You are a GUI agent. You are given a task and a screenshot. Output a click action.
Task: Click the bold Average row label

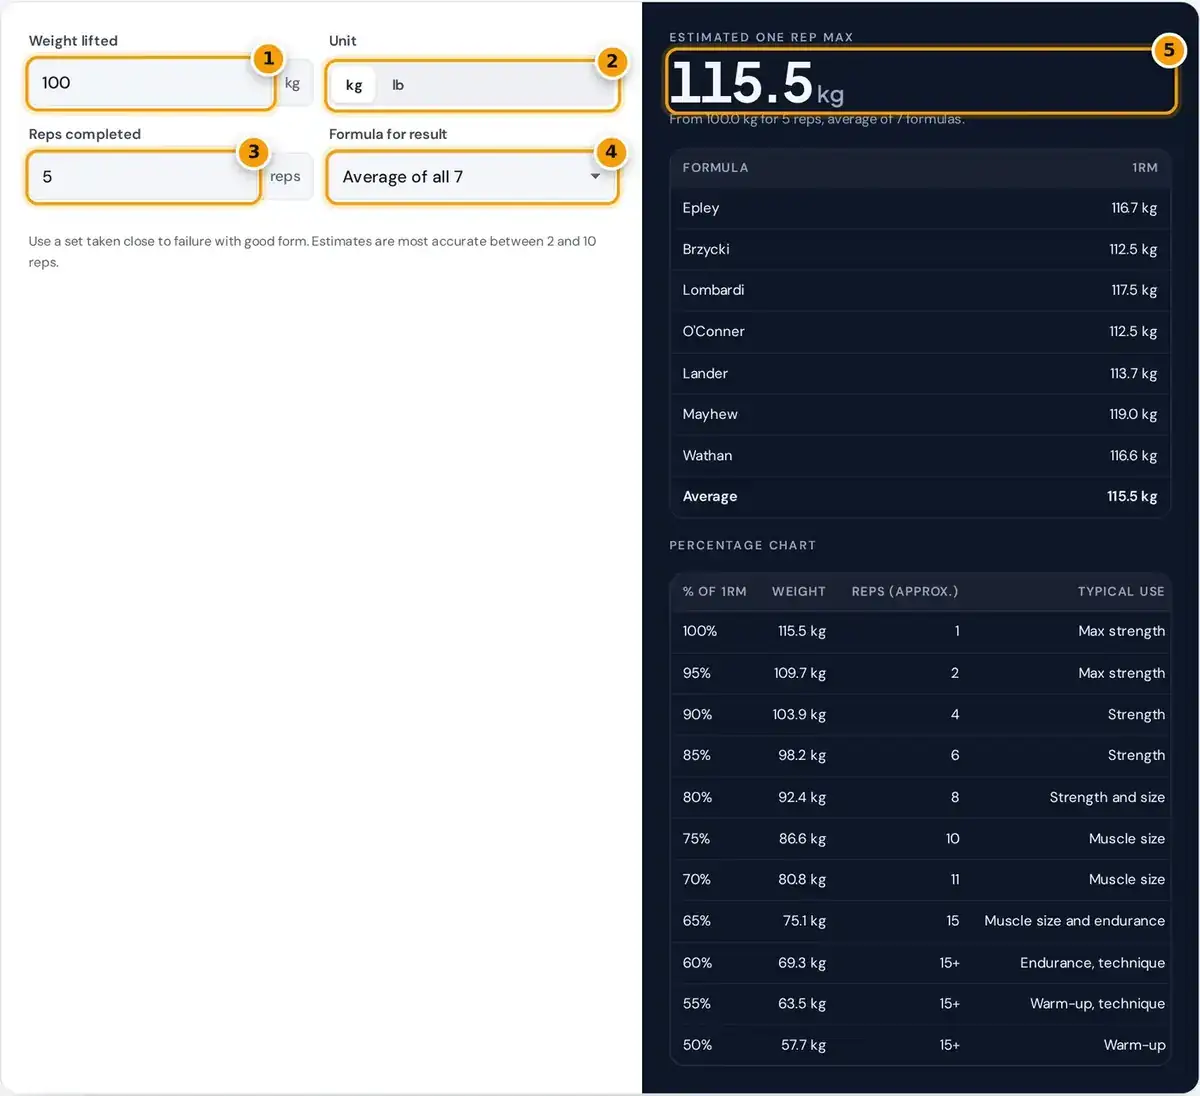tap(710, 497)
